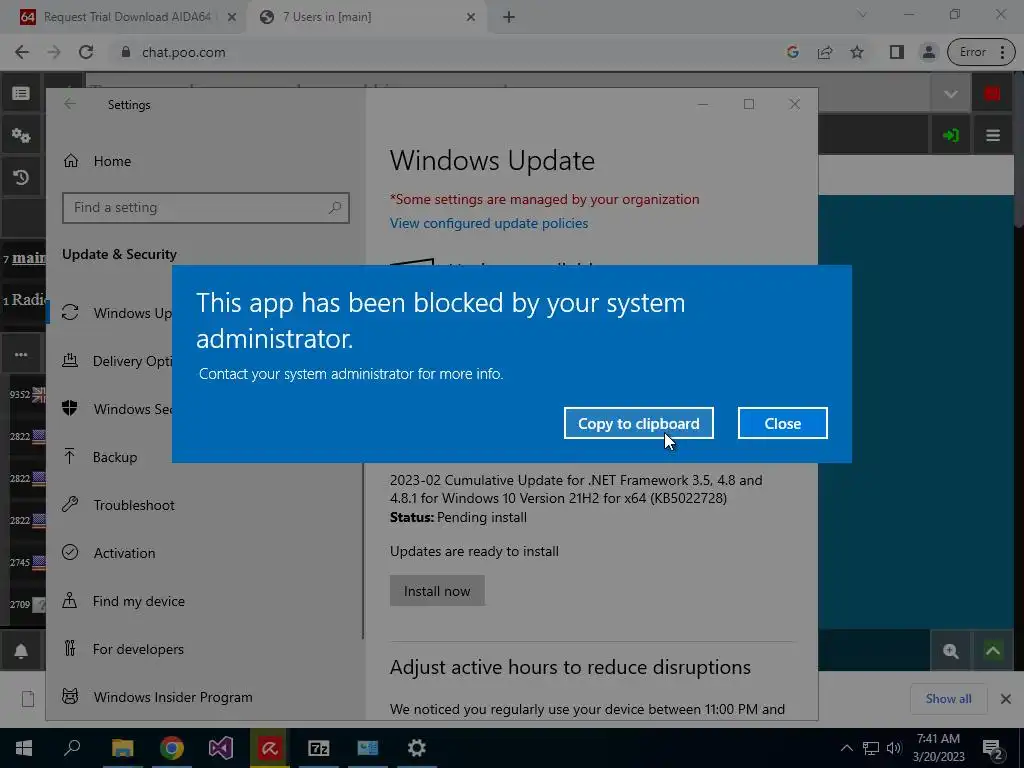This screenshot has width=1024, height=768.
Task: Click the green up chevron in chat
Action: 993,650
